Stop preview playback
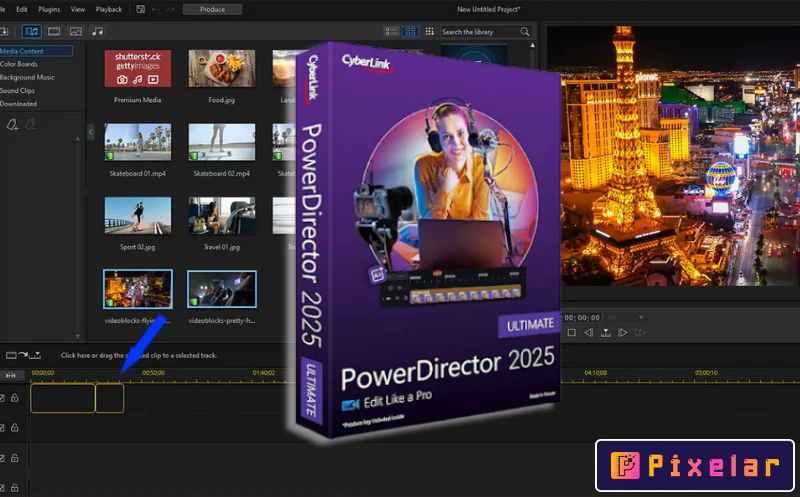Image resolution: width=800 pixels, height=497 pixels. pyautogui.click(x=571, y=333)
